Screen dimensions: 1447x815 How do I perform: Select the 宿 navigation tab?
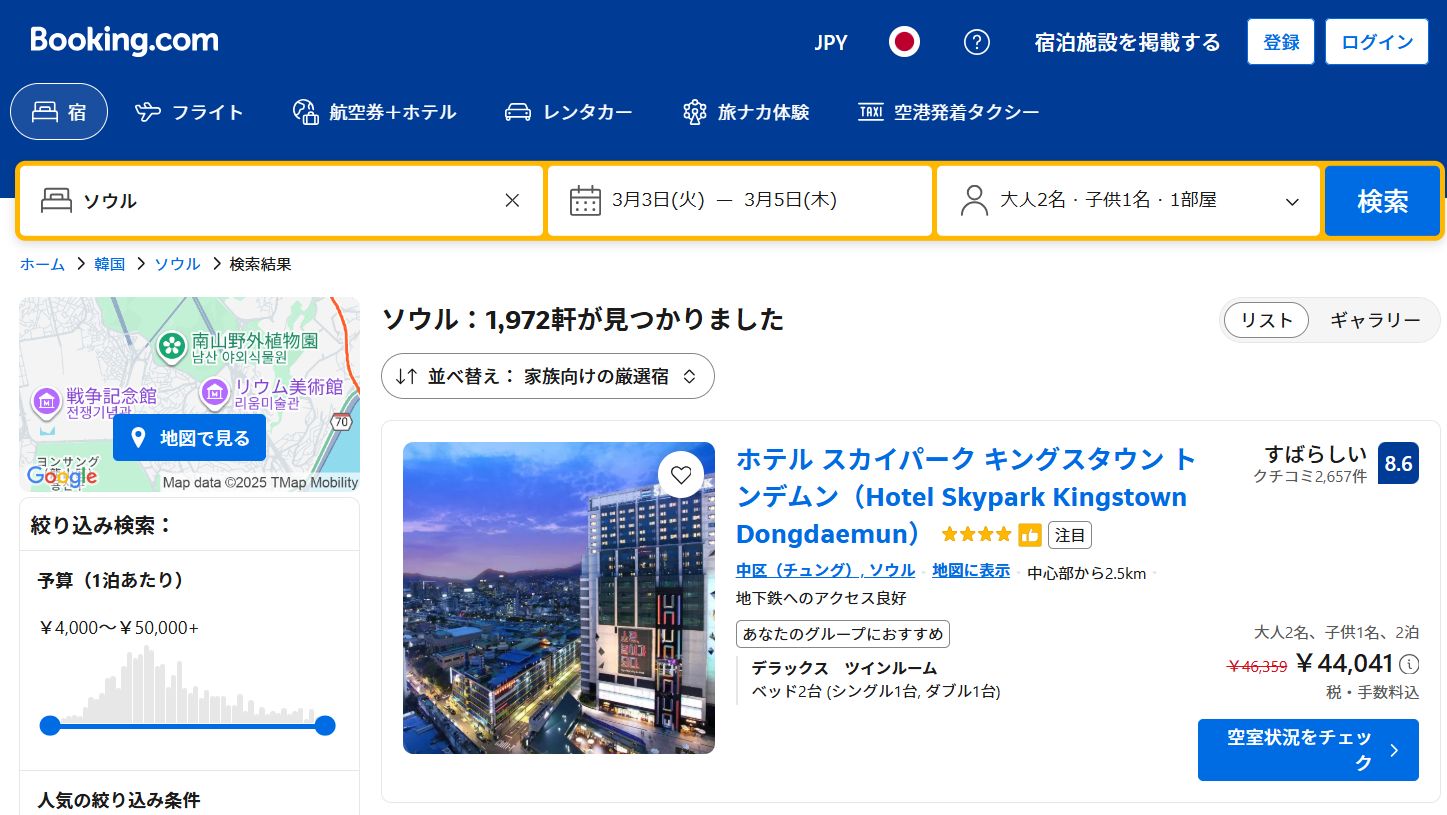[x=58, y=112]
